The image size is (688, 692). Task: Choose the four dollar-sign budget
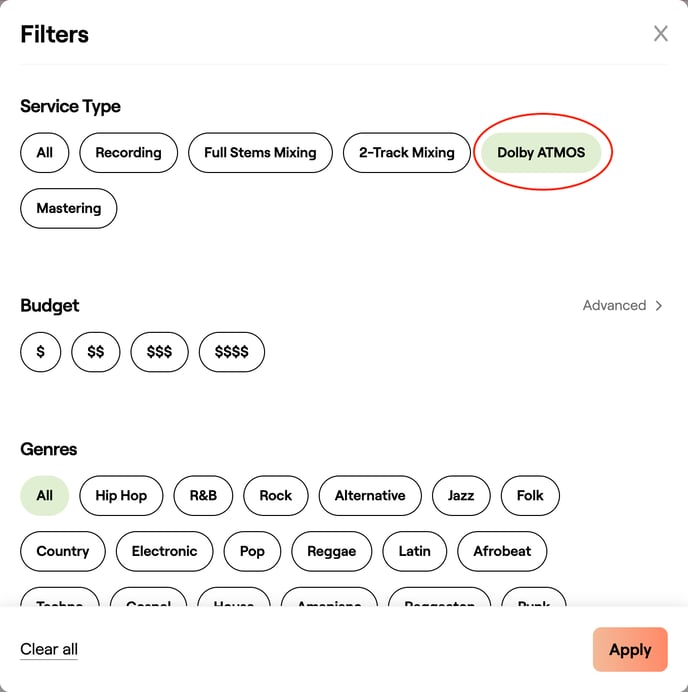232,352
